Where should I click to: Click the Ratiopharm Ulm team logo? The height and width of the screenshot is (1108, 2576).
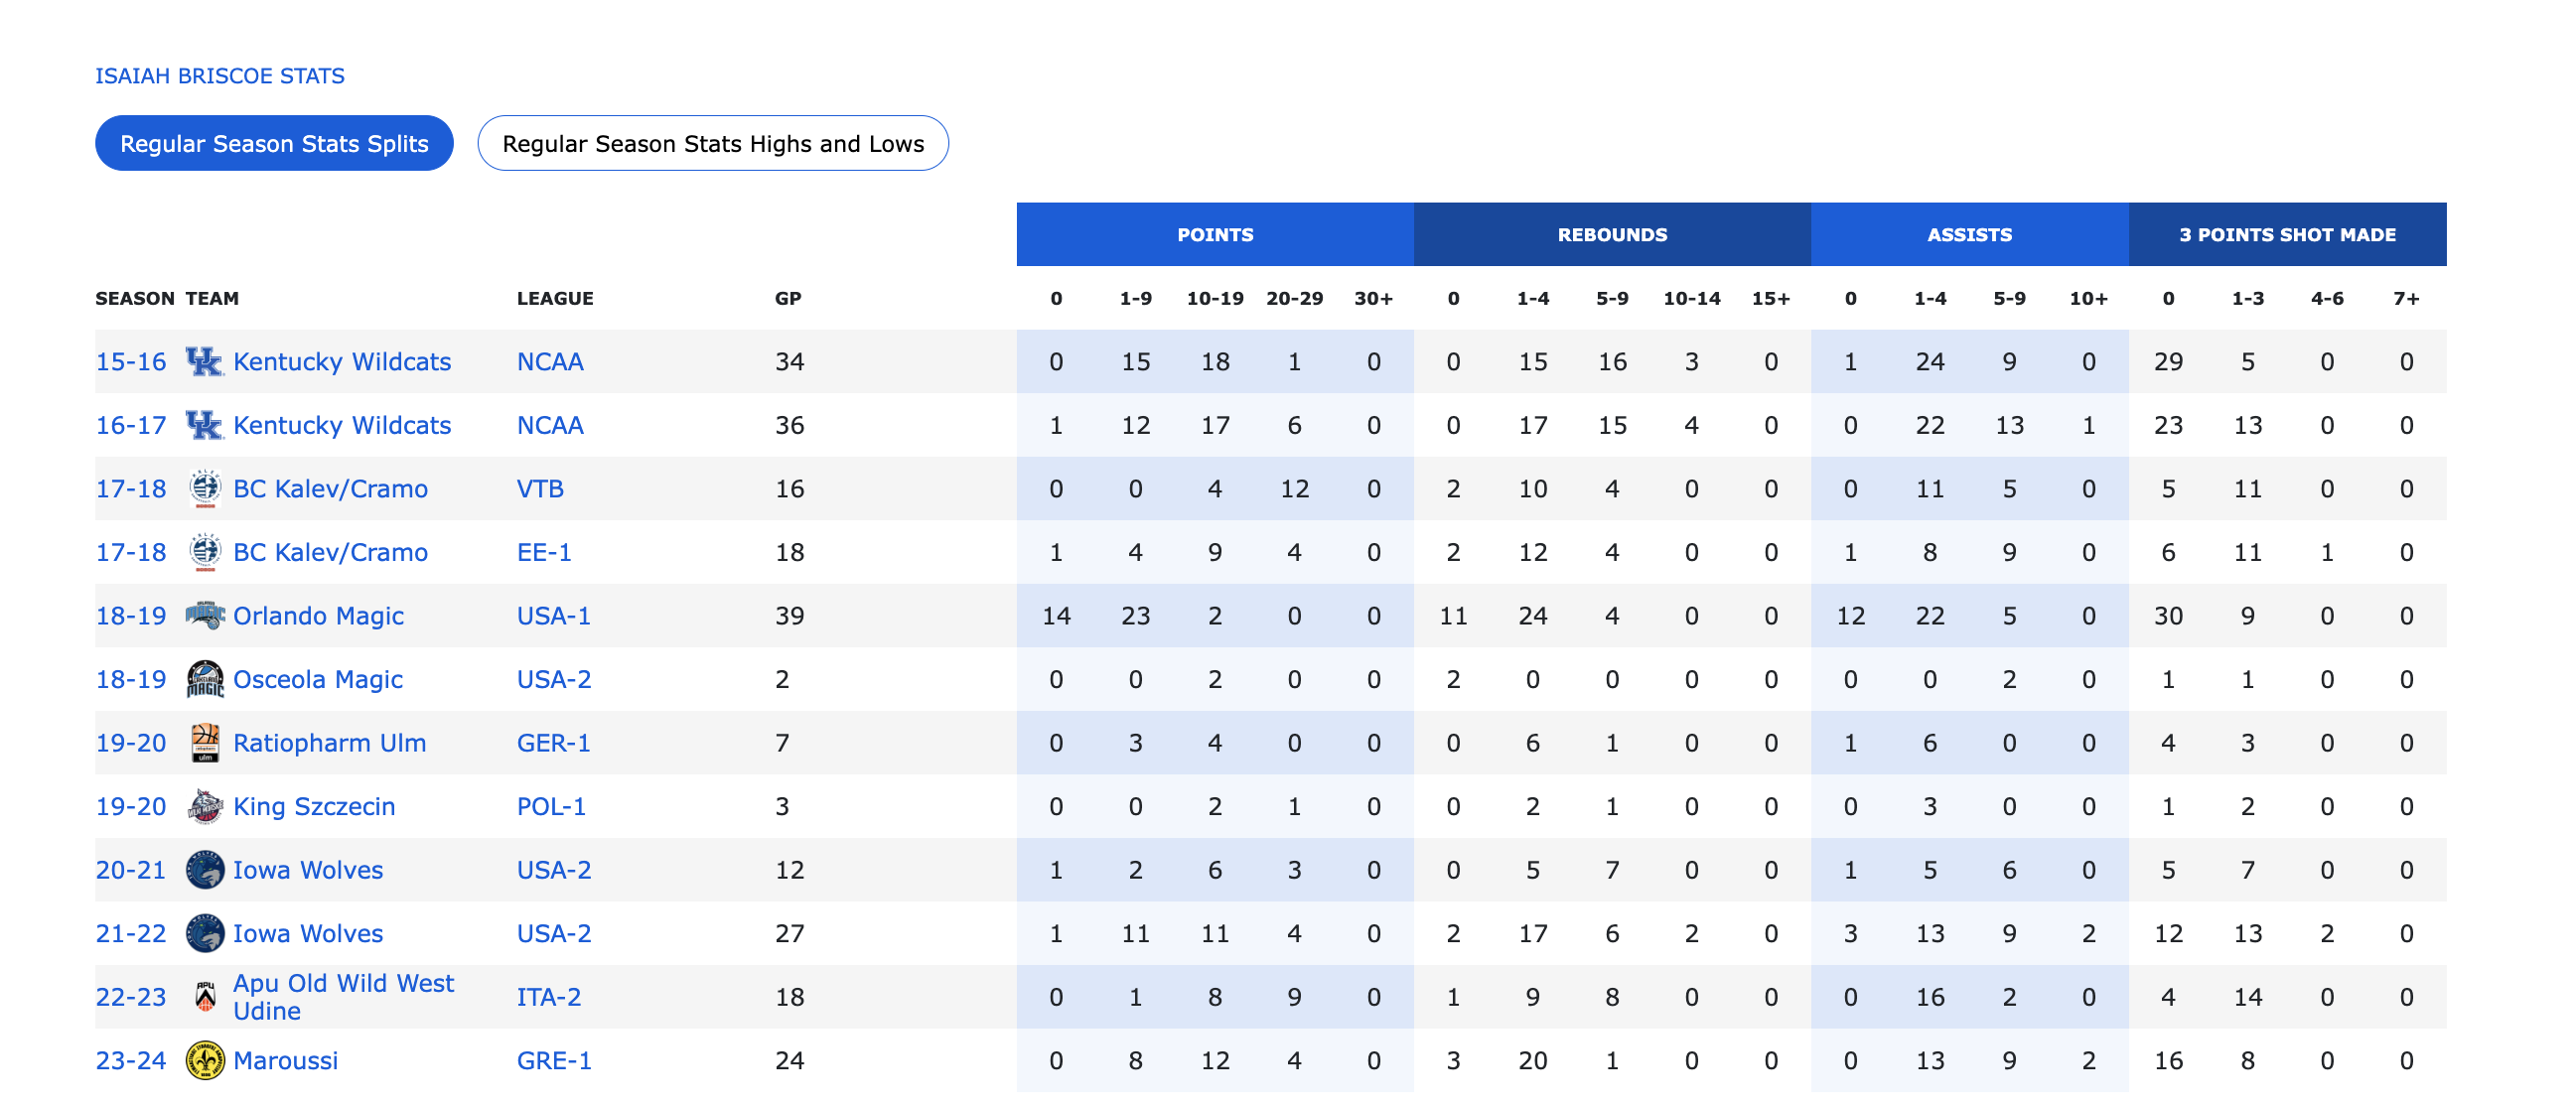pos(205,743)
